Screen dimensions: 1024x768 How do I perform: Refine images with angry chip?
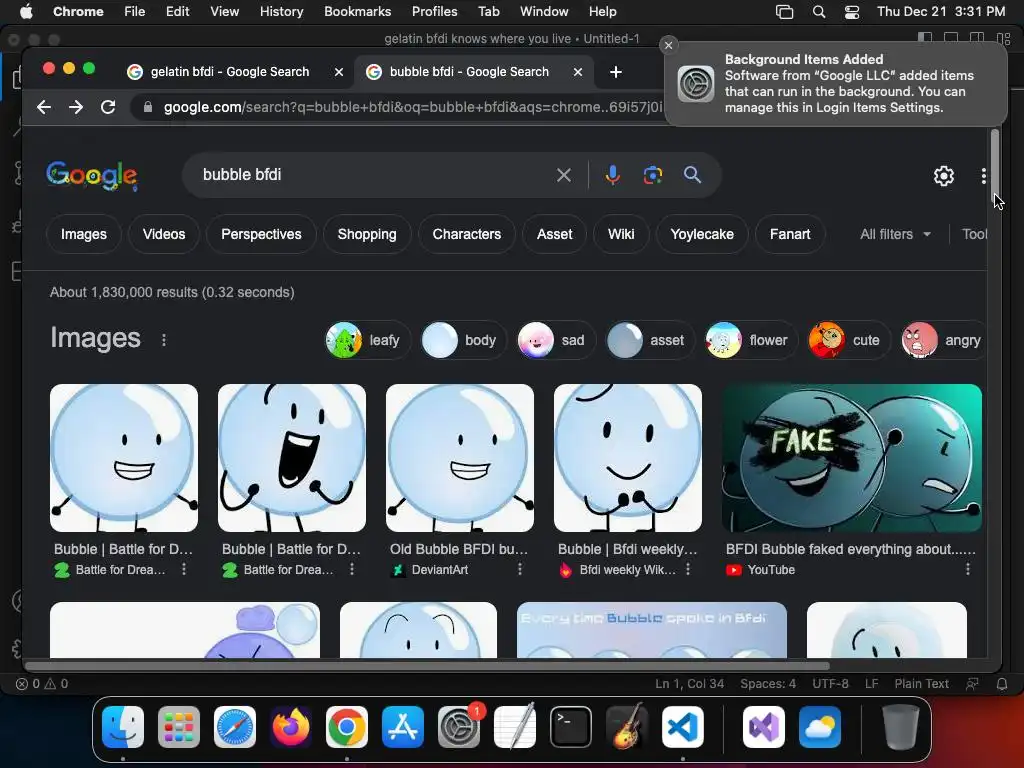point(942,340)
